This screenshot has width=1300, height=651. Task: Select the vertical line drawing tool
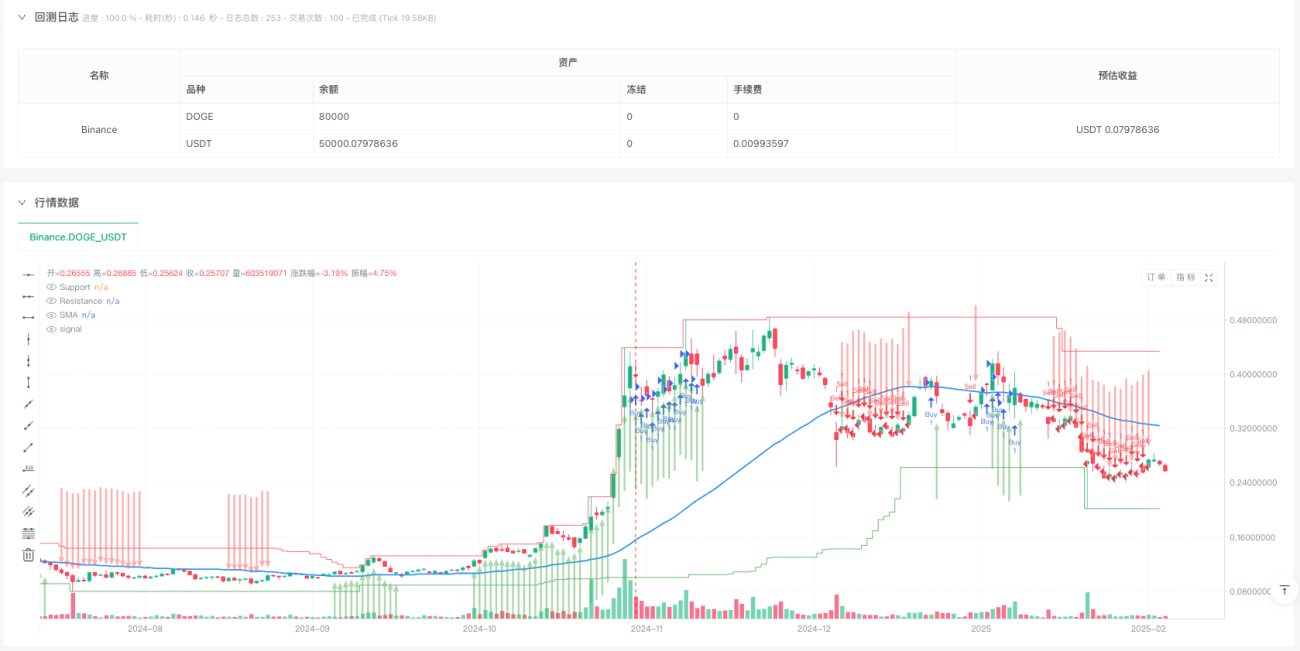[28, 339]
